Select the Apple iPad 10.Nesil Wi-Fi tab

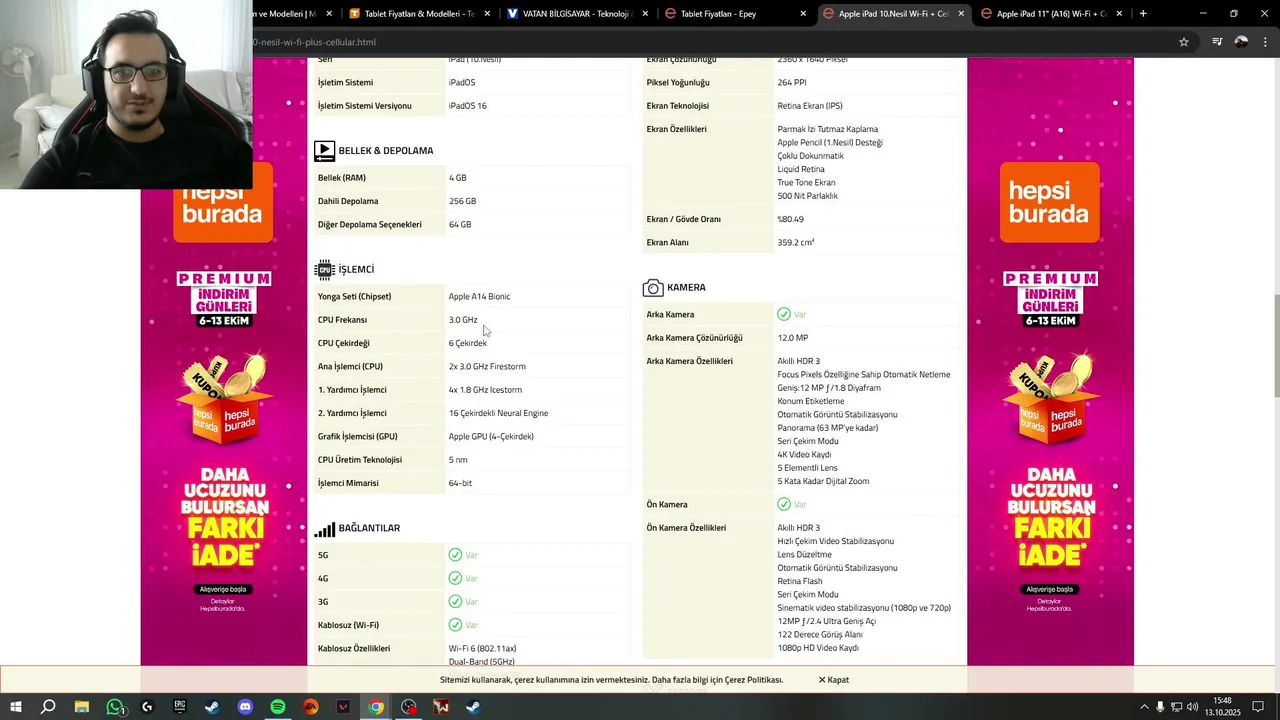(892, 14)
